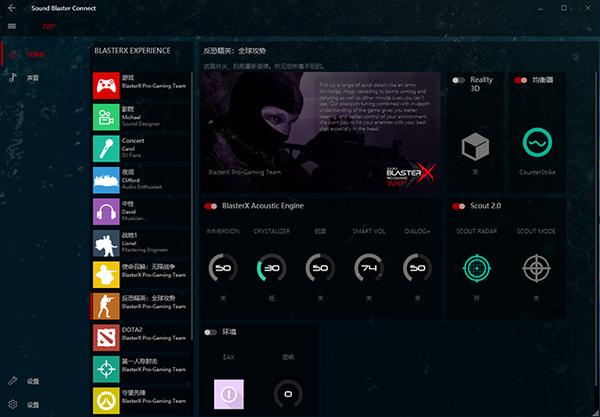
Task: Click the BLASTERX EXPERIENCE heading
Action: (132, 50)
